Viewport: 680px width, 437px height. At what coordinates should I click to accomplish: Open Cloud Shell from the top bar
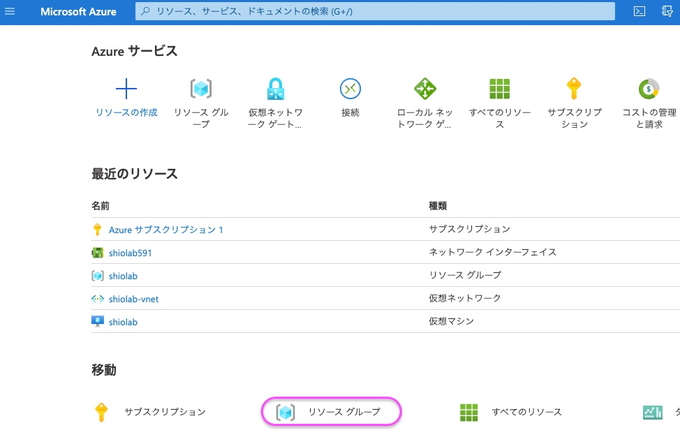(639, 11)
